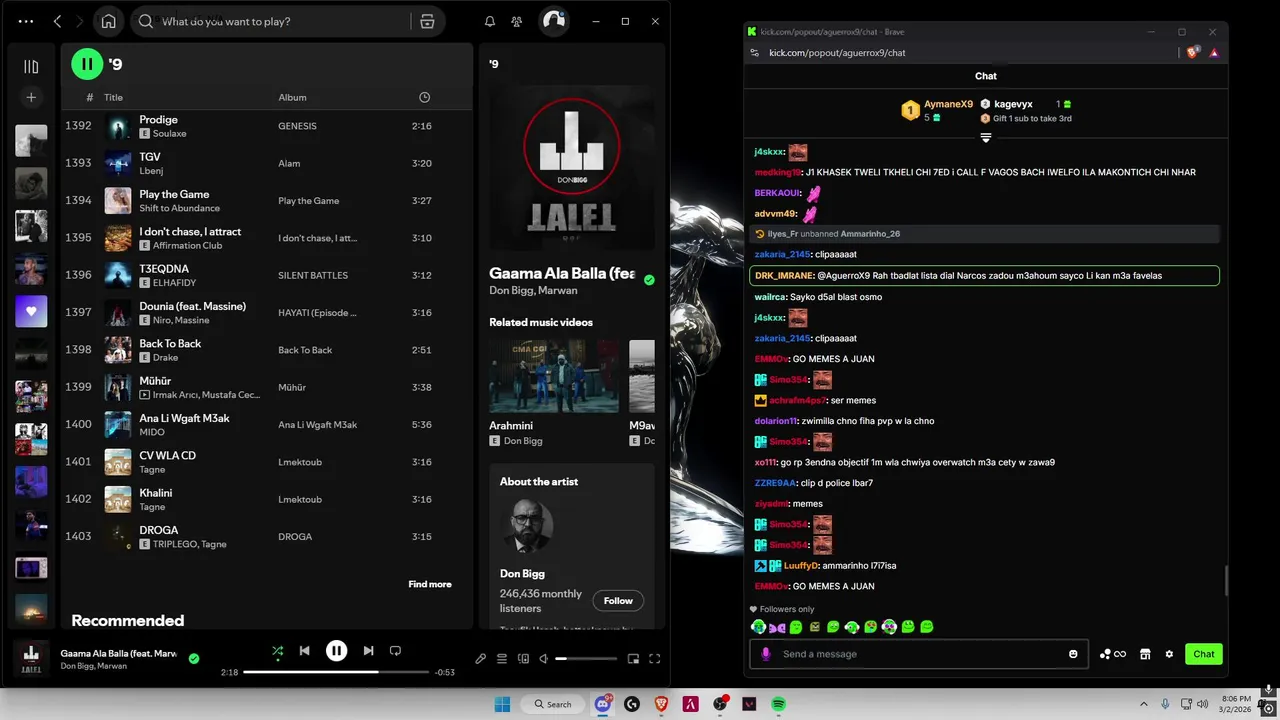This screenshot has width=1280, height=720.
Task: Mute Spotify volume speaker icon
Action: [544, 658]
